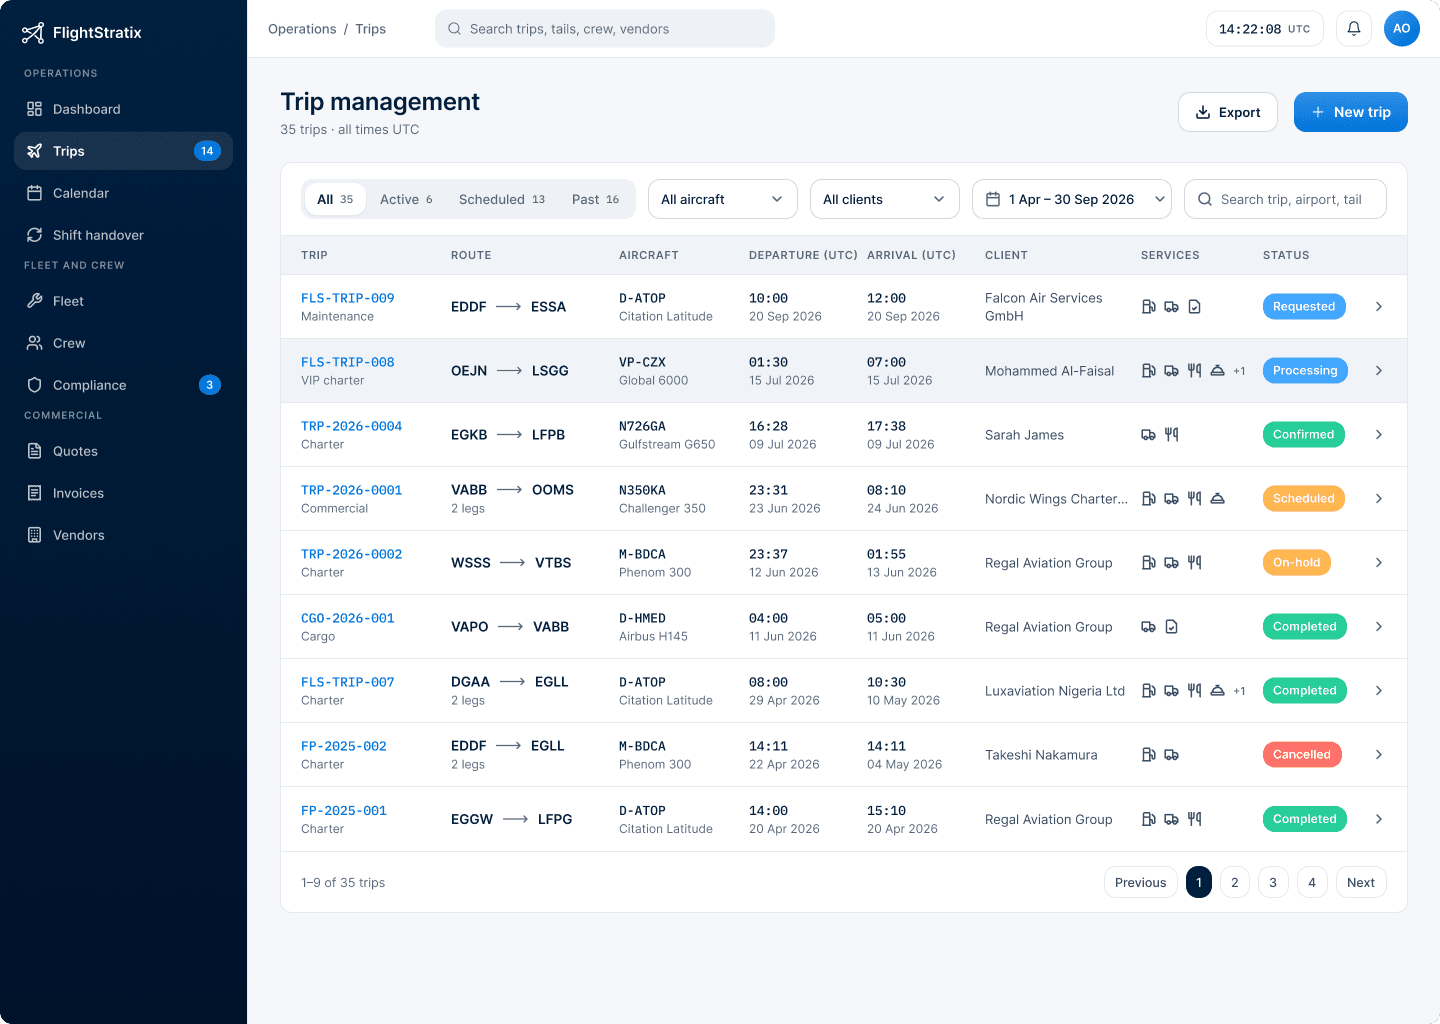1440x1024 pixels.
Task: Open the Crew section
Action: point(123,343)
